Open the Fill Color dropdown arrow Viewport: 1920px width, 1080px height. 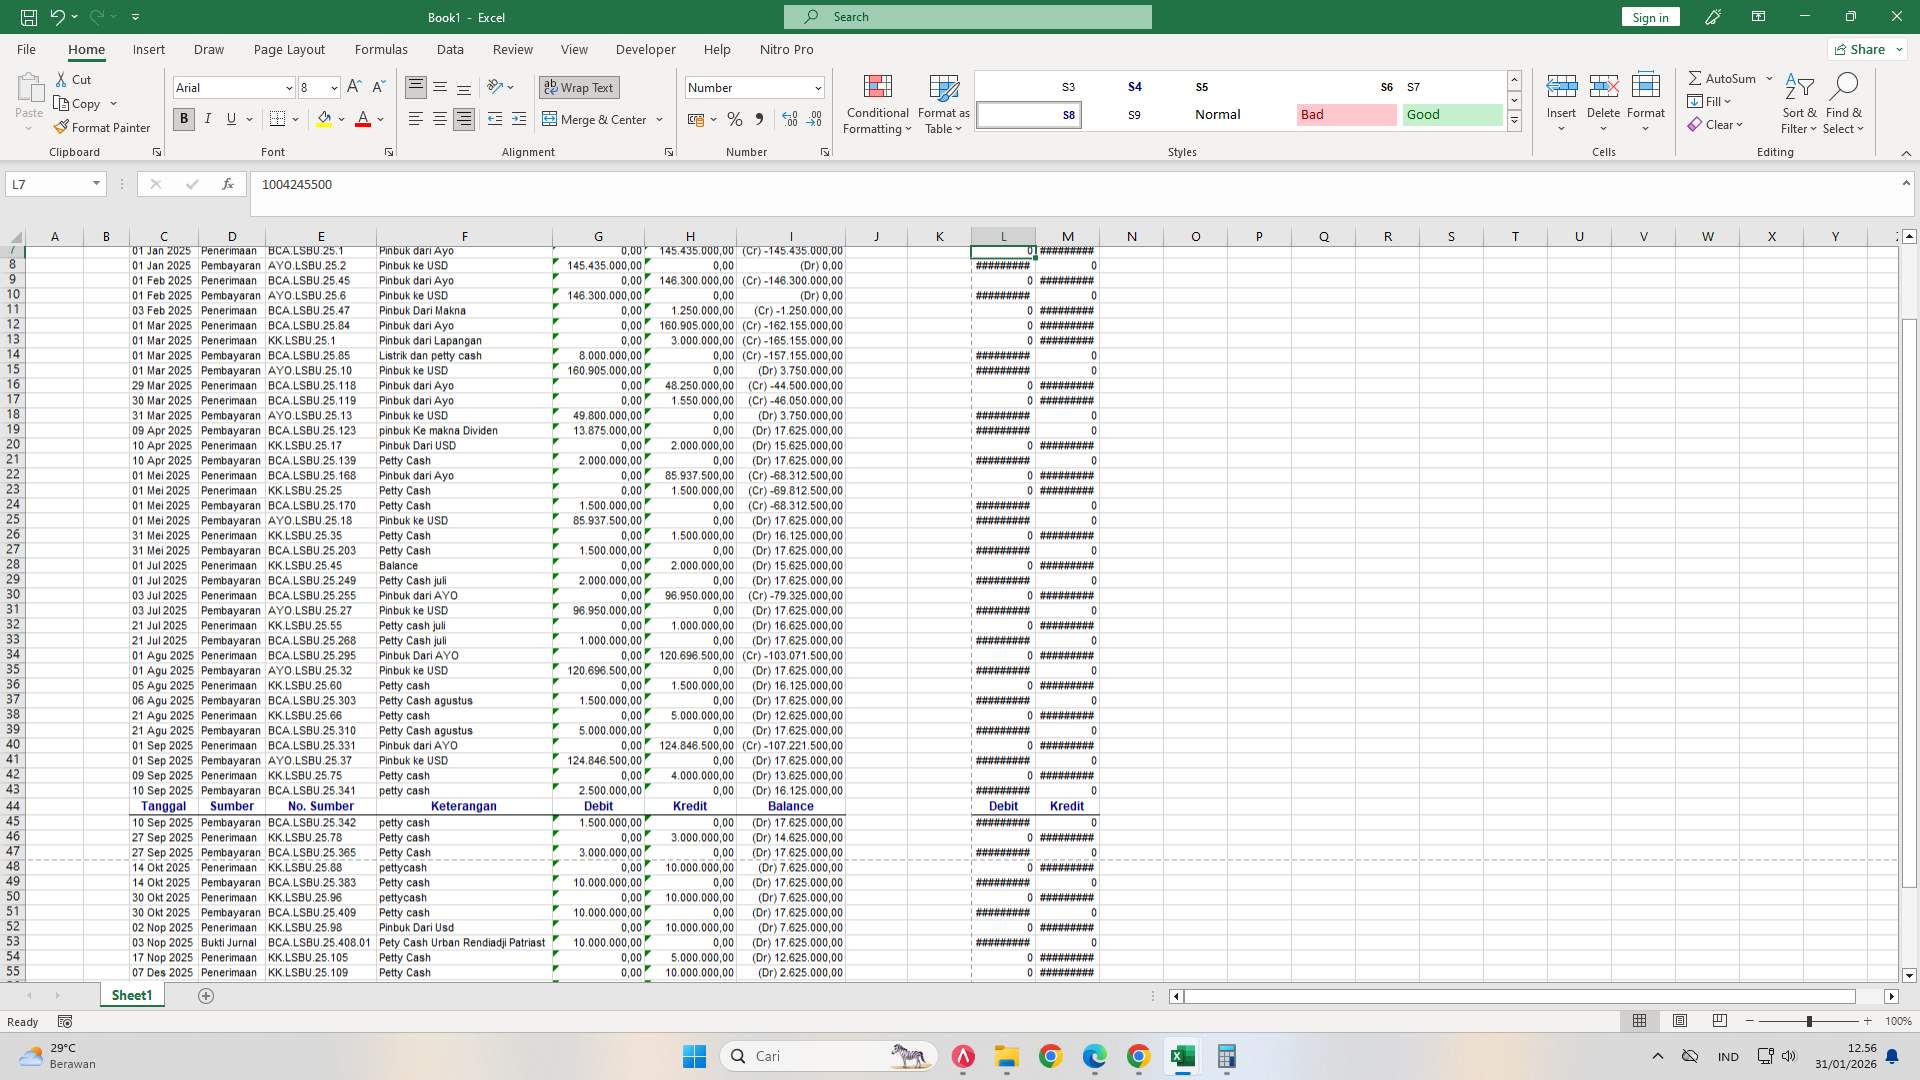pos(342,119)
